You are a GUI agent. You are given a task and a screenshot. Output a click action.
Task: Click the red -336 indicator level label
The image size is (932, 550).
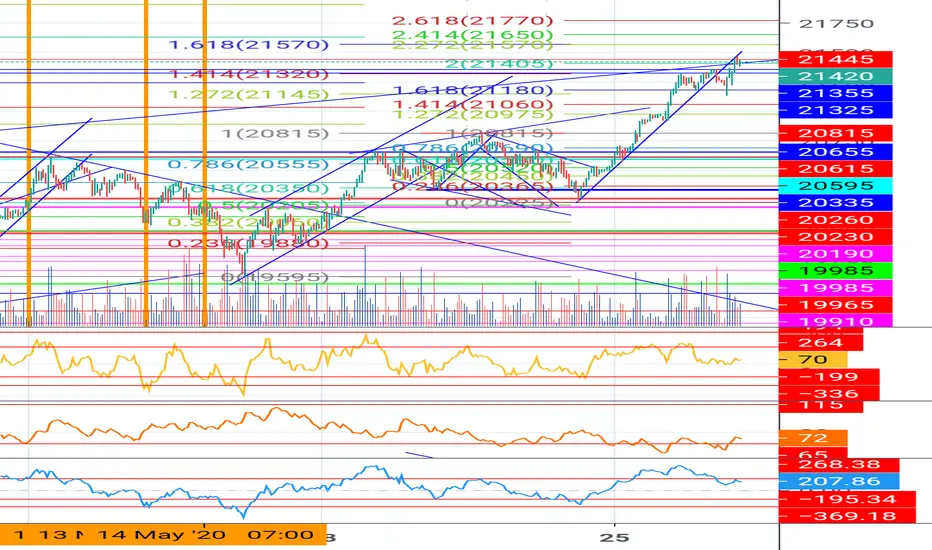(x=829, y=394)
